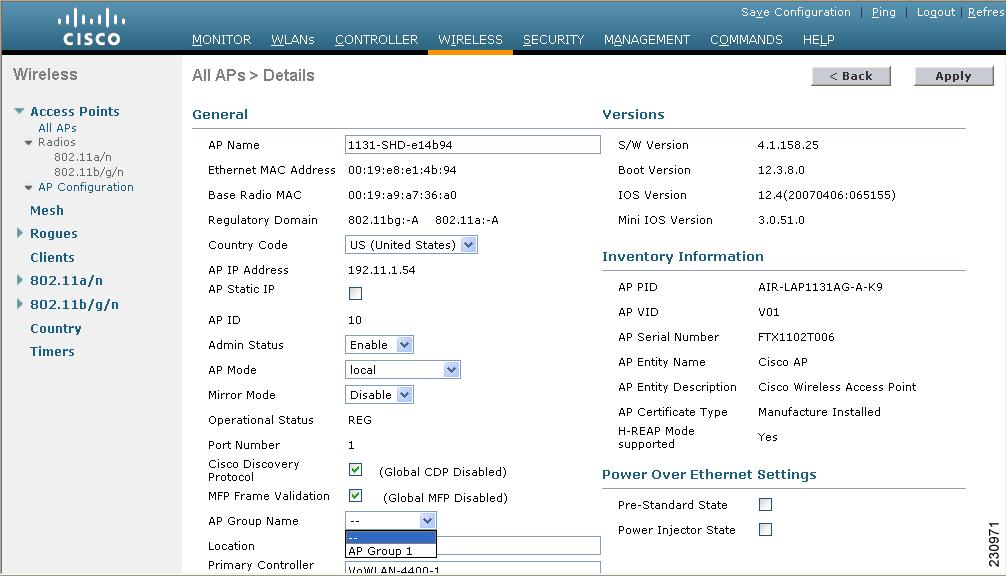Collapse the Access Points tree
The height and width of the screenshot is (576, 1006).
17,111
